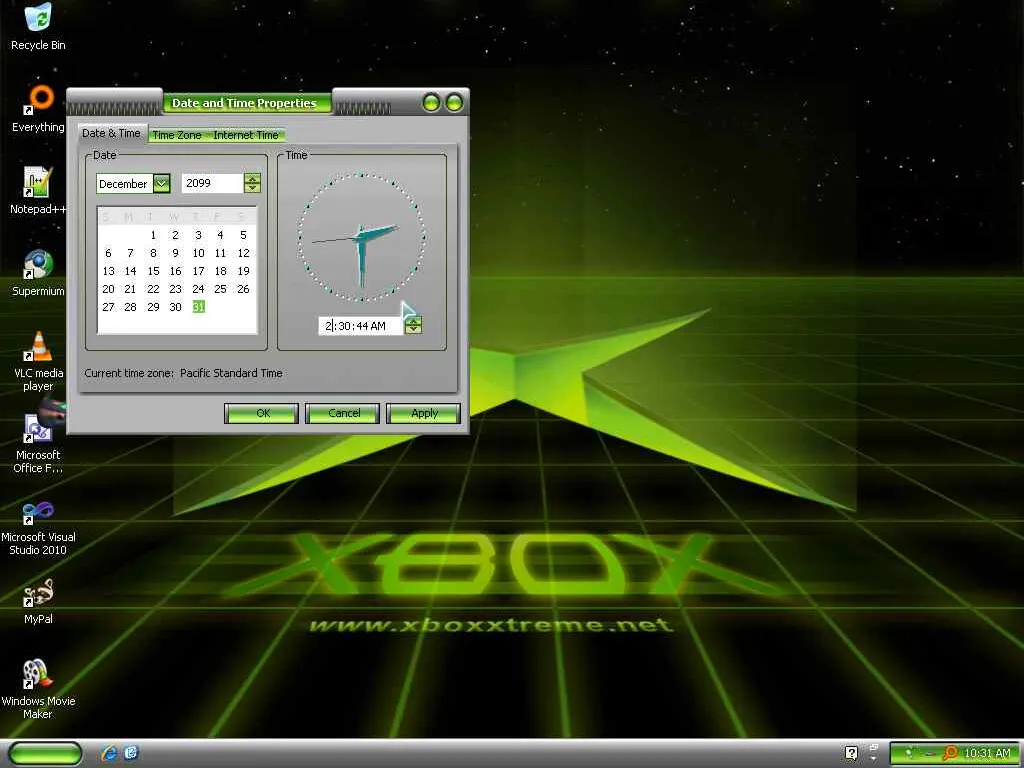This screenshot has height=768, width=1024.
Task: Select the VLC media player icon
Action: tap(38, 360)
